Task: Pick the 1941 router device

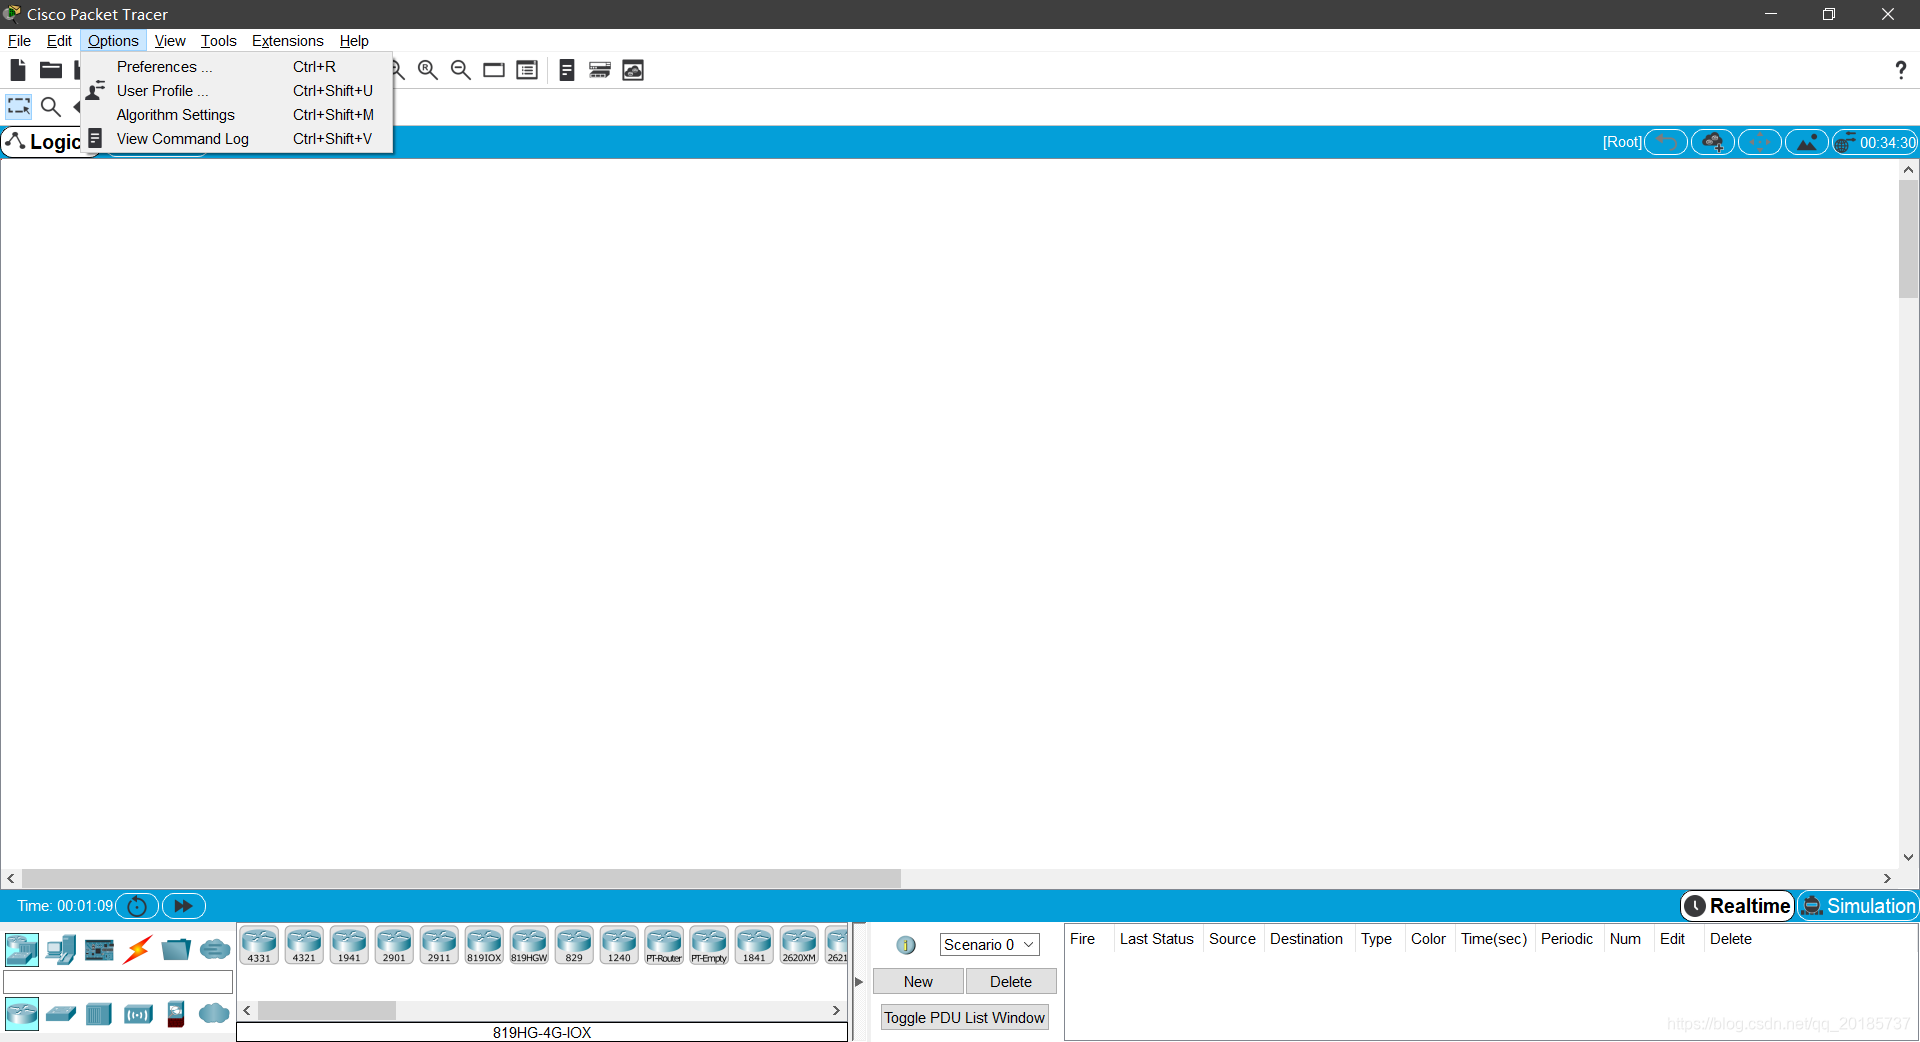Action: (349, 945)
